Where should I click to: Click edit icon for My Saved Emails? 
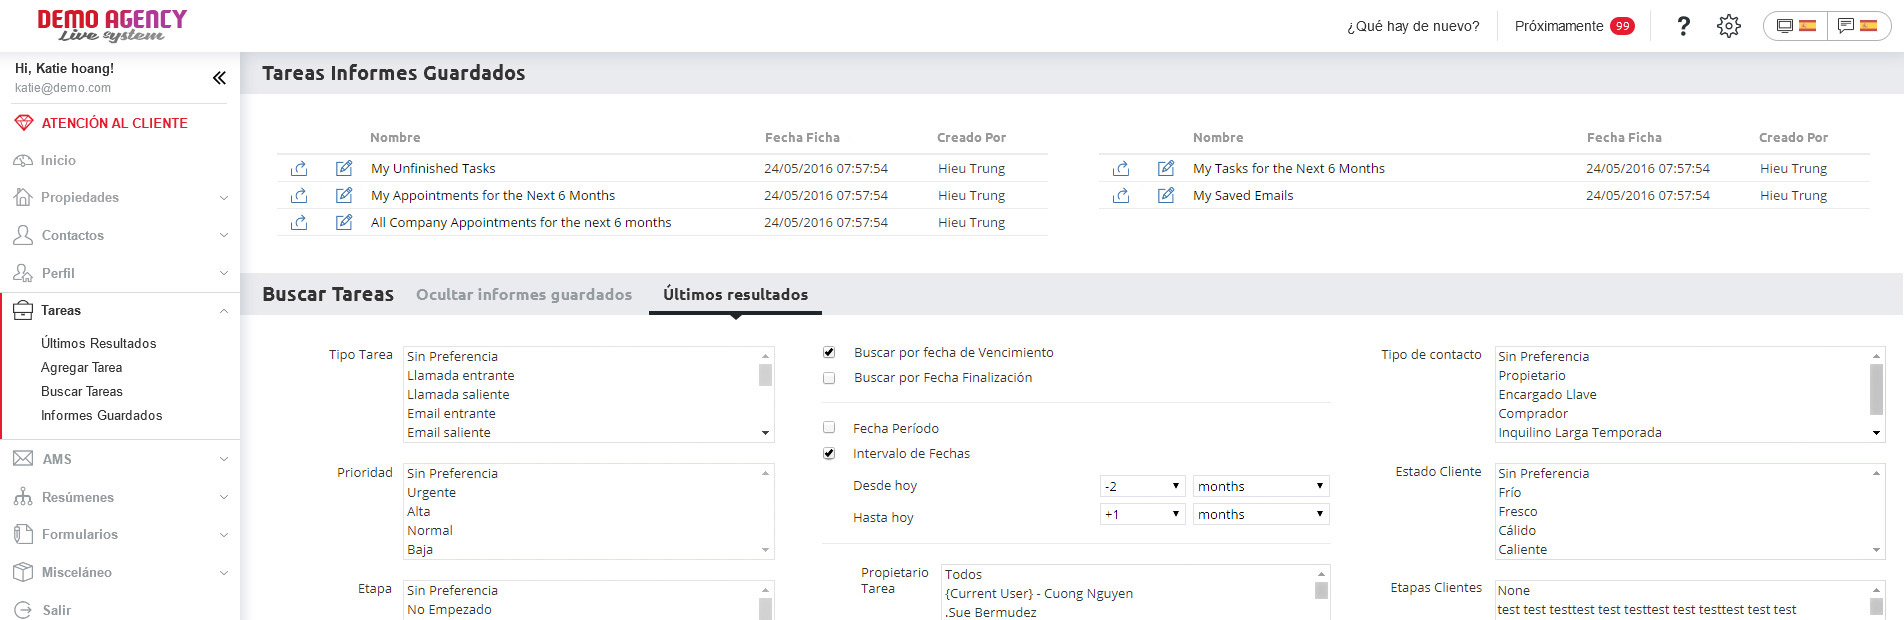pyautogui.click(x=1166, y=195)
